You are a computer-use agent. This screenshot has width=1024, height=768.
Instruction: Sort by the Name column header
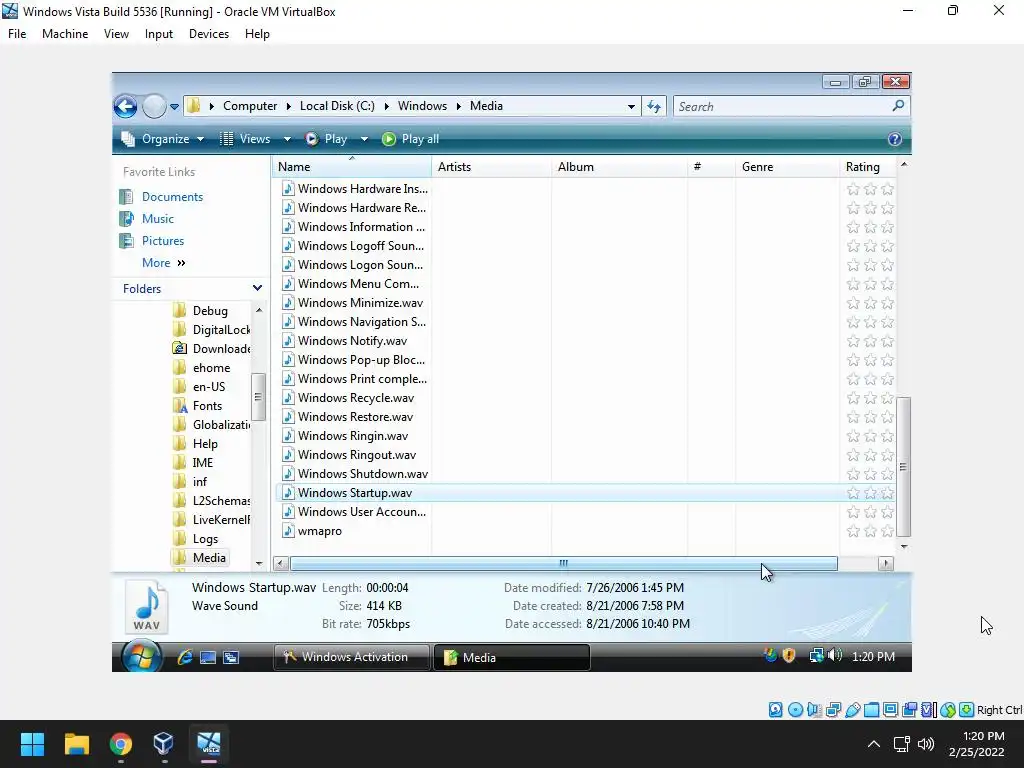351,167
